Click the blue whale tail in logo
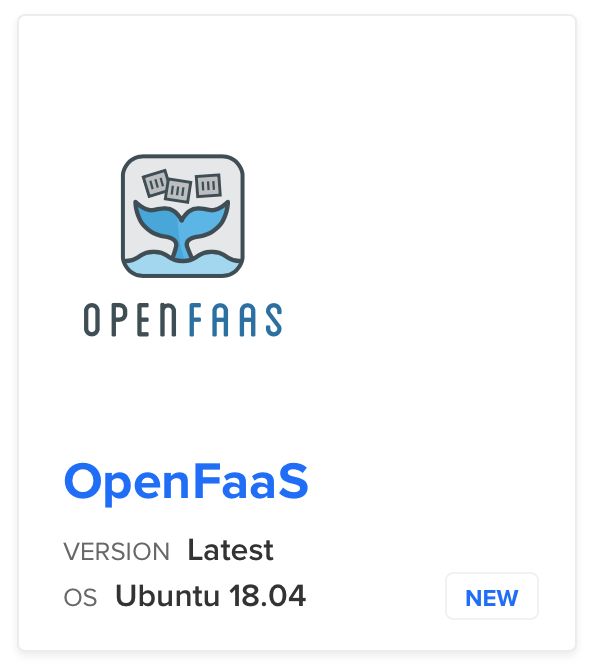The height and width of the screenshot is (672, 594). [182, 229]
